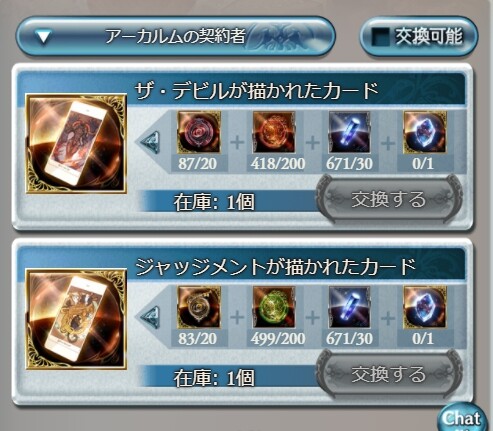Click the ジャッジメントが描かれたカード title
Image resolution: width=493 pixels, height=431 pixels.
pyautogui.click(x=275, y=266)
